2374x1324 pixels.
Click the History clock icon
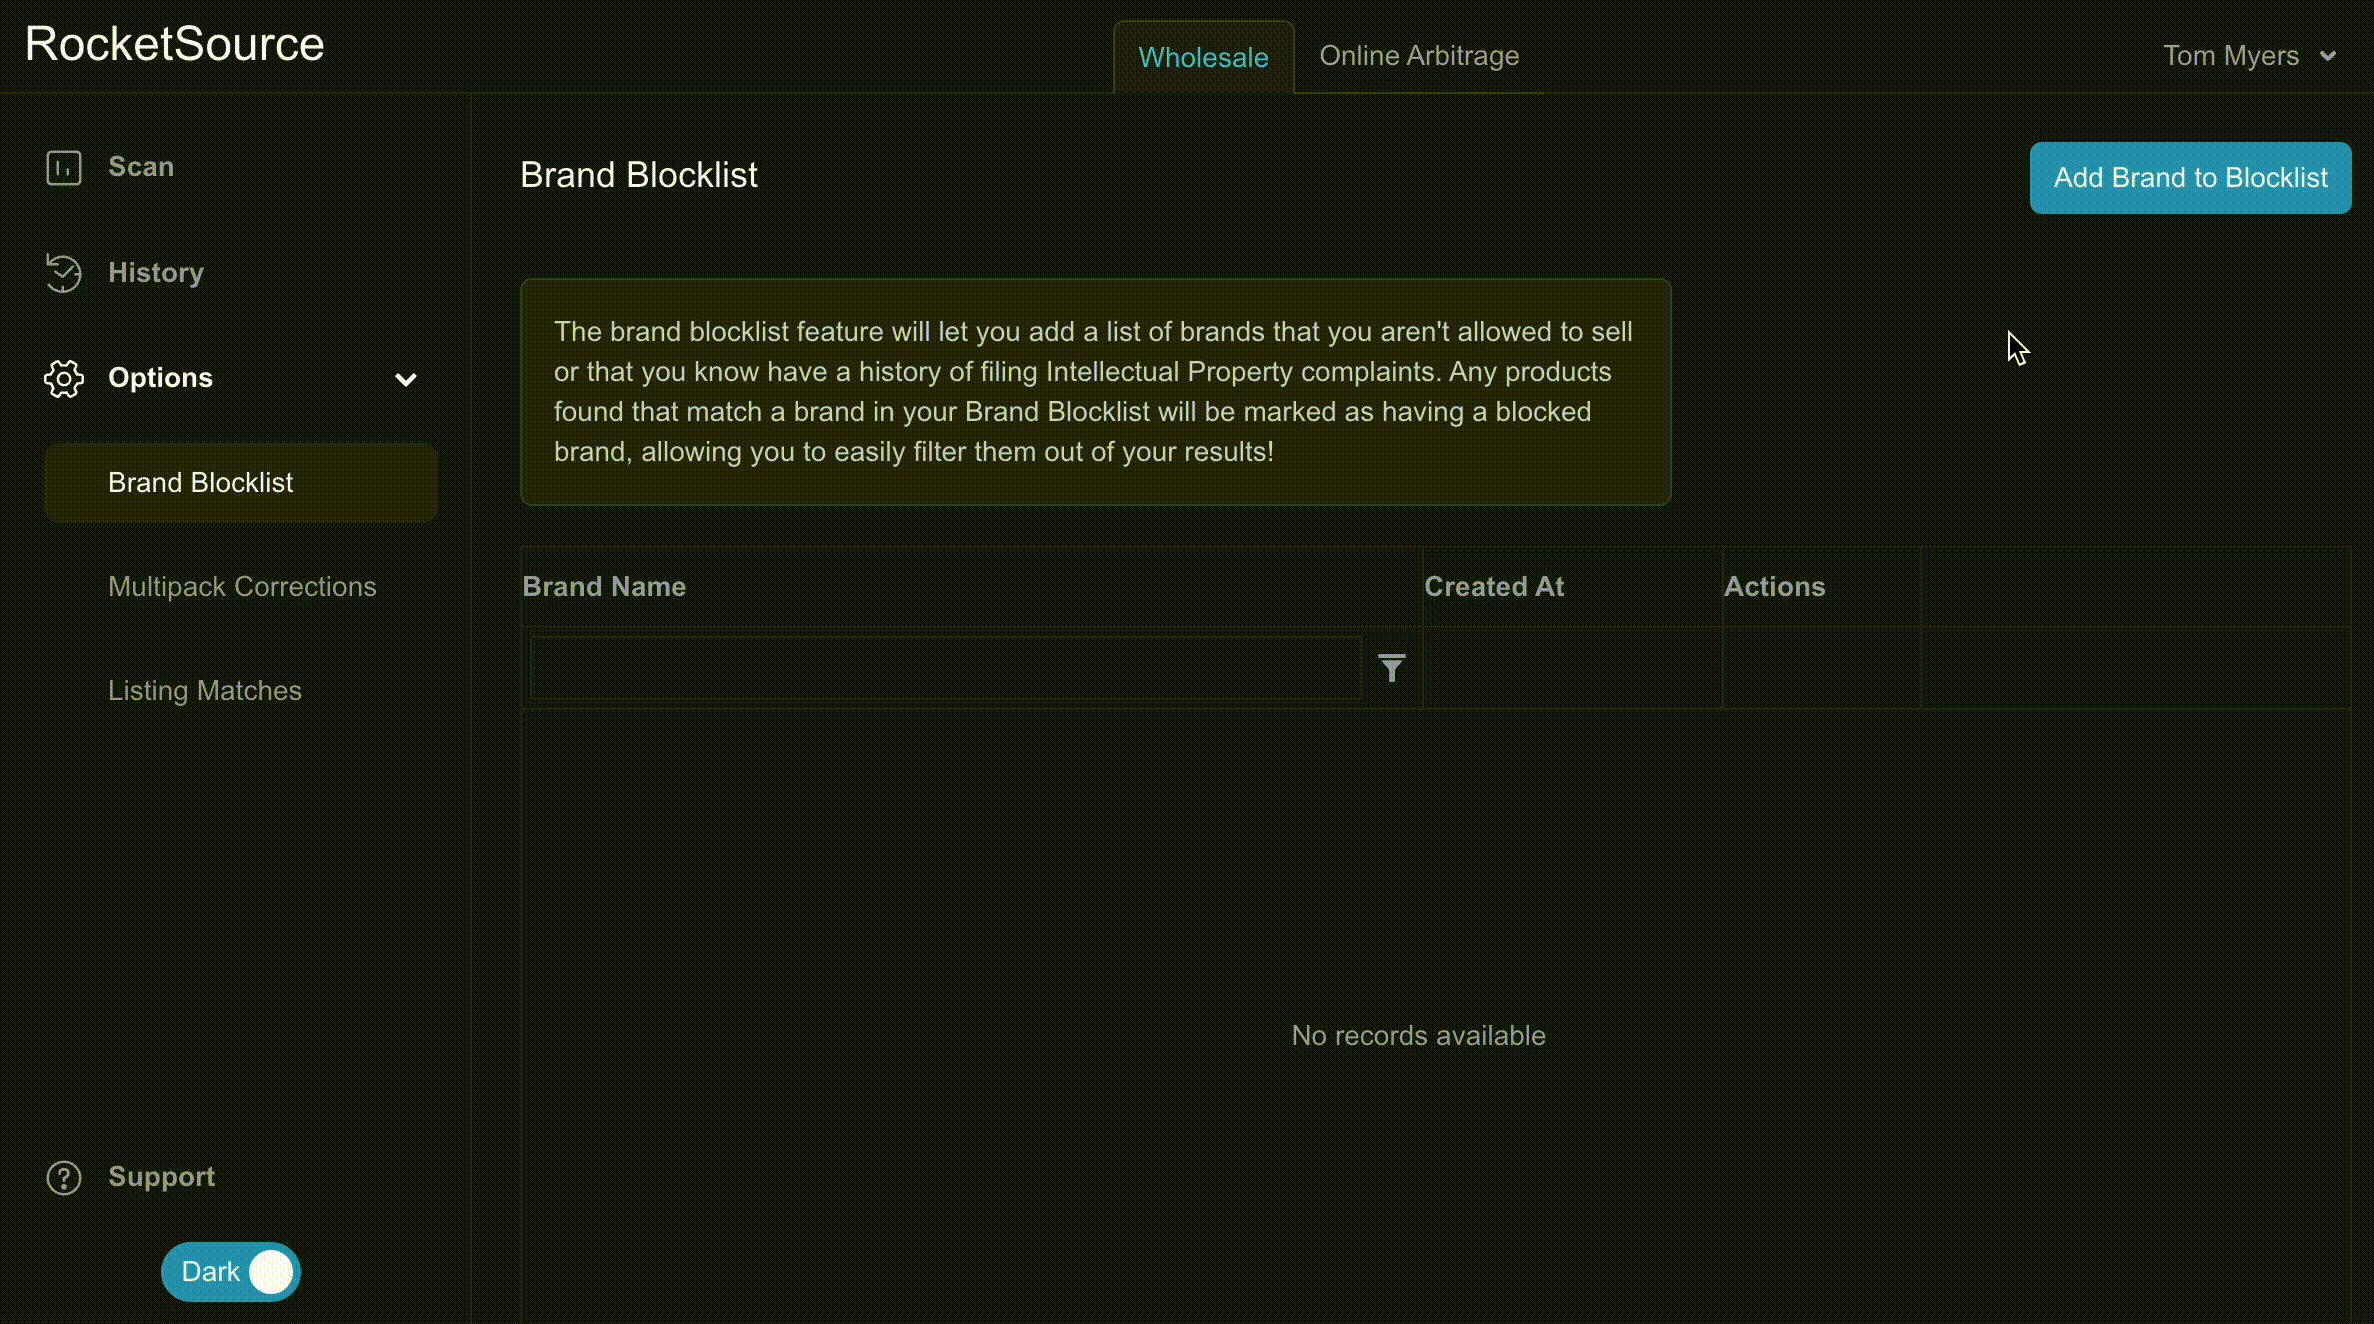[64, 273]
